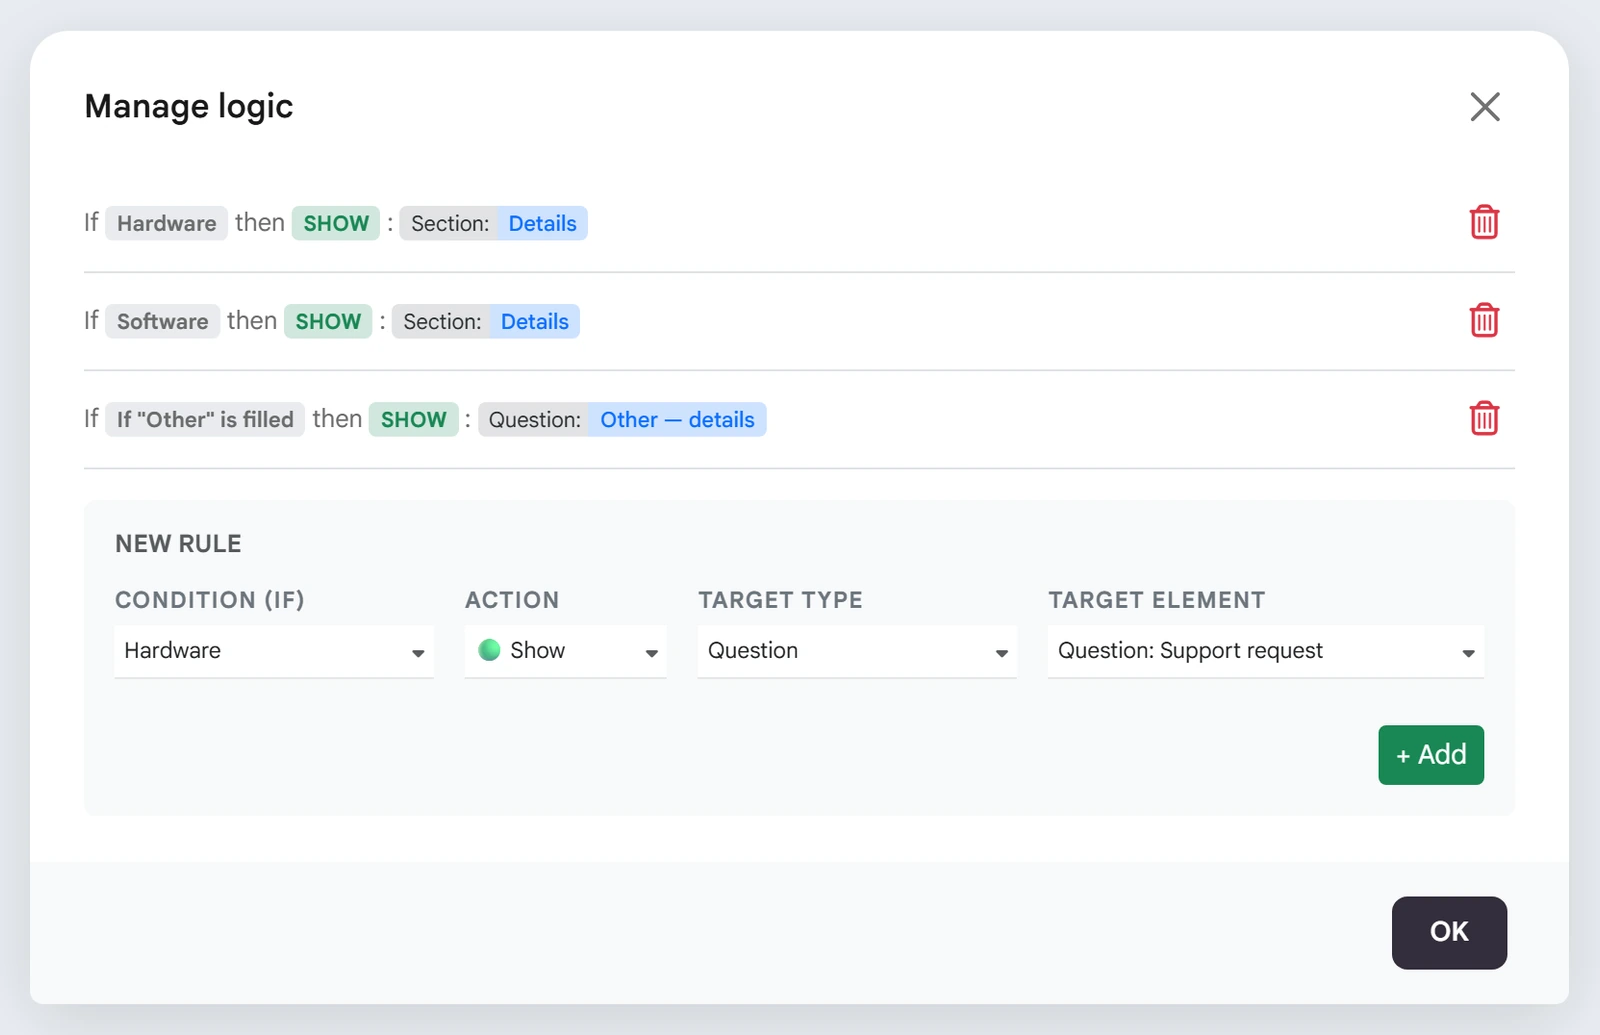The width and height of the screenshot is (1600, 1035).
Task: Click the SHOW badge in Software rule
Action: pos(328,321)
